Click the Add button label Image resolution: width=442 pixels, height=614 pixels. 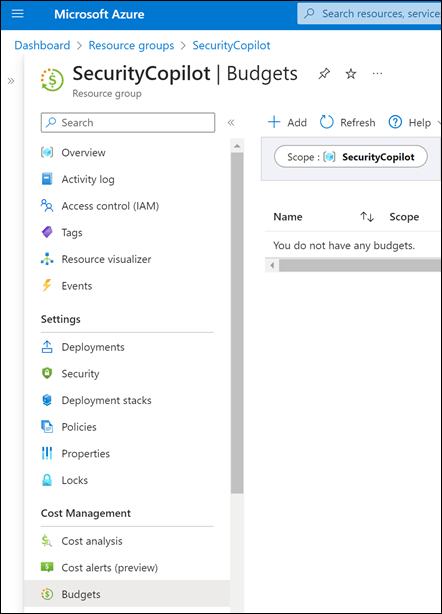coord(297,123)
